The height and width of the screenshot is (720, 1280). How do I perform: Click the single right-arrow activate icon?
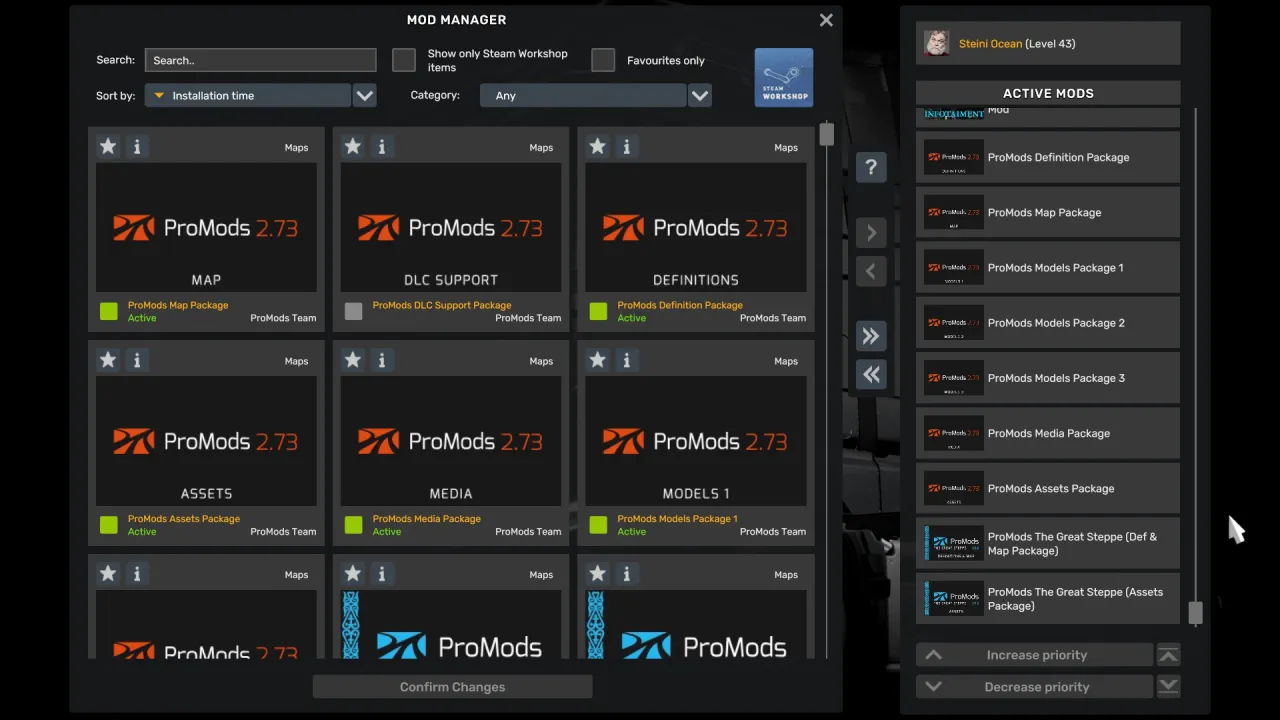point(871,232)
